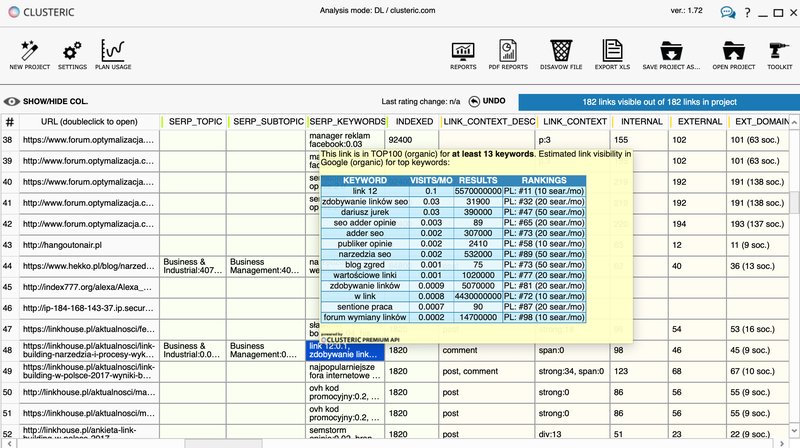The height and width of the screenshot is (448, 800).
Task: Click 'span:0' link context in row 48
Action: pyautogui.click(x=572, y=350)
